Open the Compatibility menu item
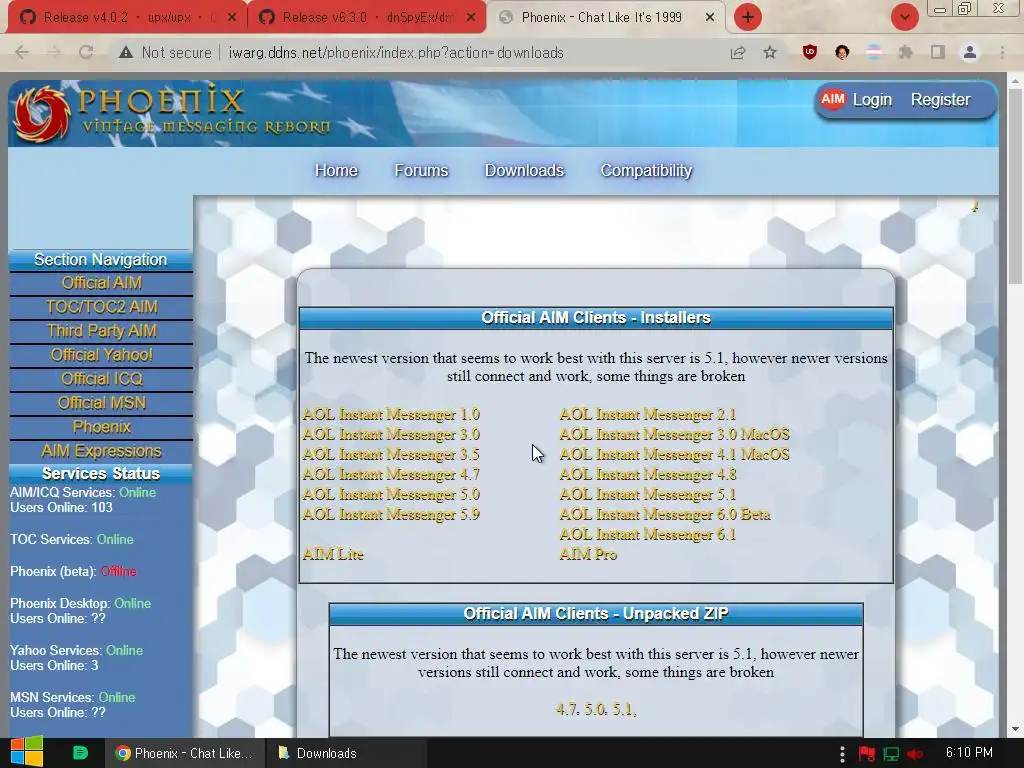This screenshot has height=768, width=1024. coord(646,170)
